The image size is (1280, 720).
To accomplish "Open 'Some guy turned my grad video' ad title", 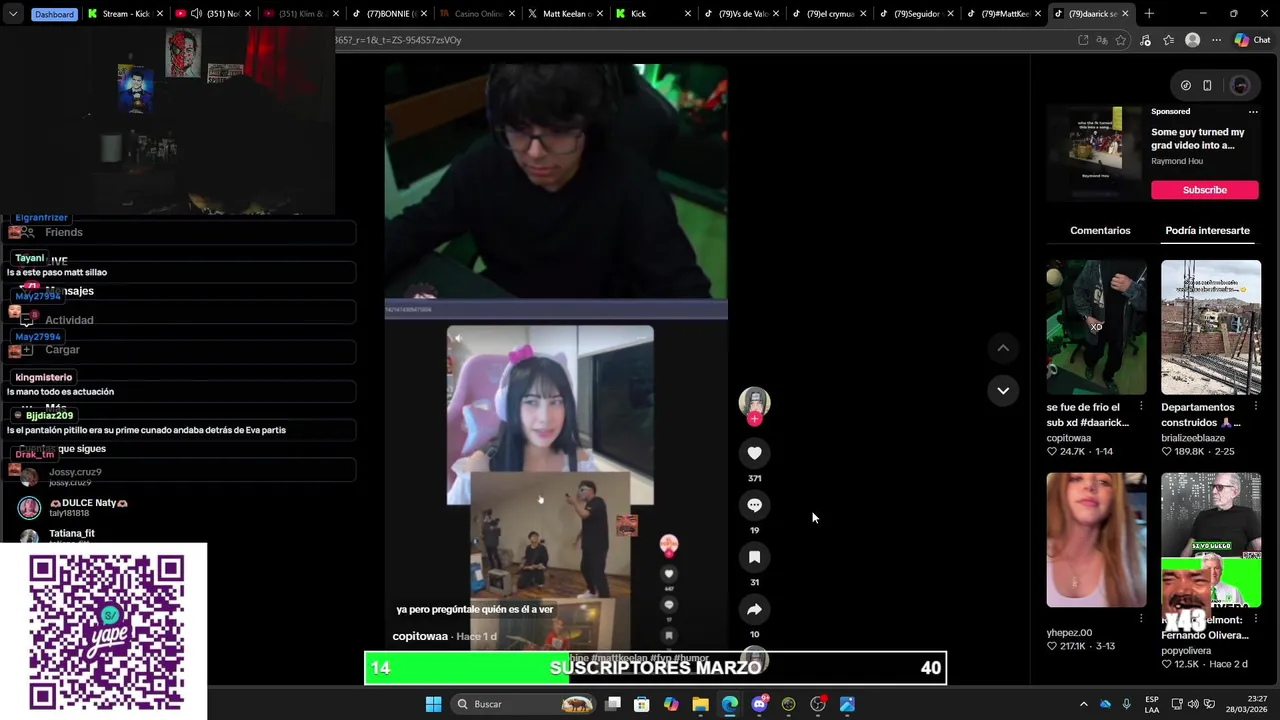I will click(x=1198, y=138).
